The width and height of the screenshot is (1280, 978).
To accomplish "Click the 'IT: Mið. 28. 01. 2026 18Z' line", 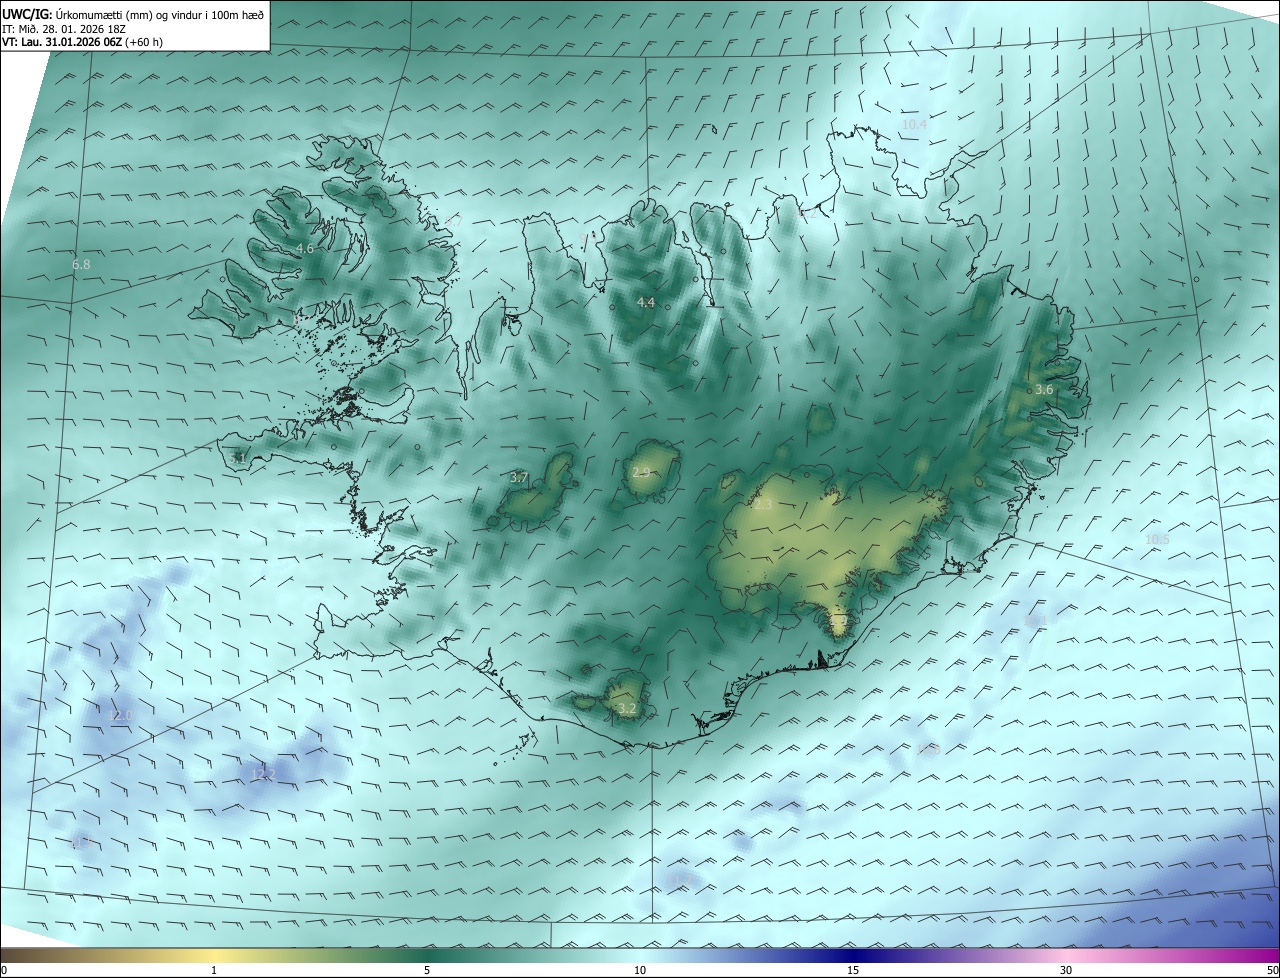I will [62, 28].
